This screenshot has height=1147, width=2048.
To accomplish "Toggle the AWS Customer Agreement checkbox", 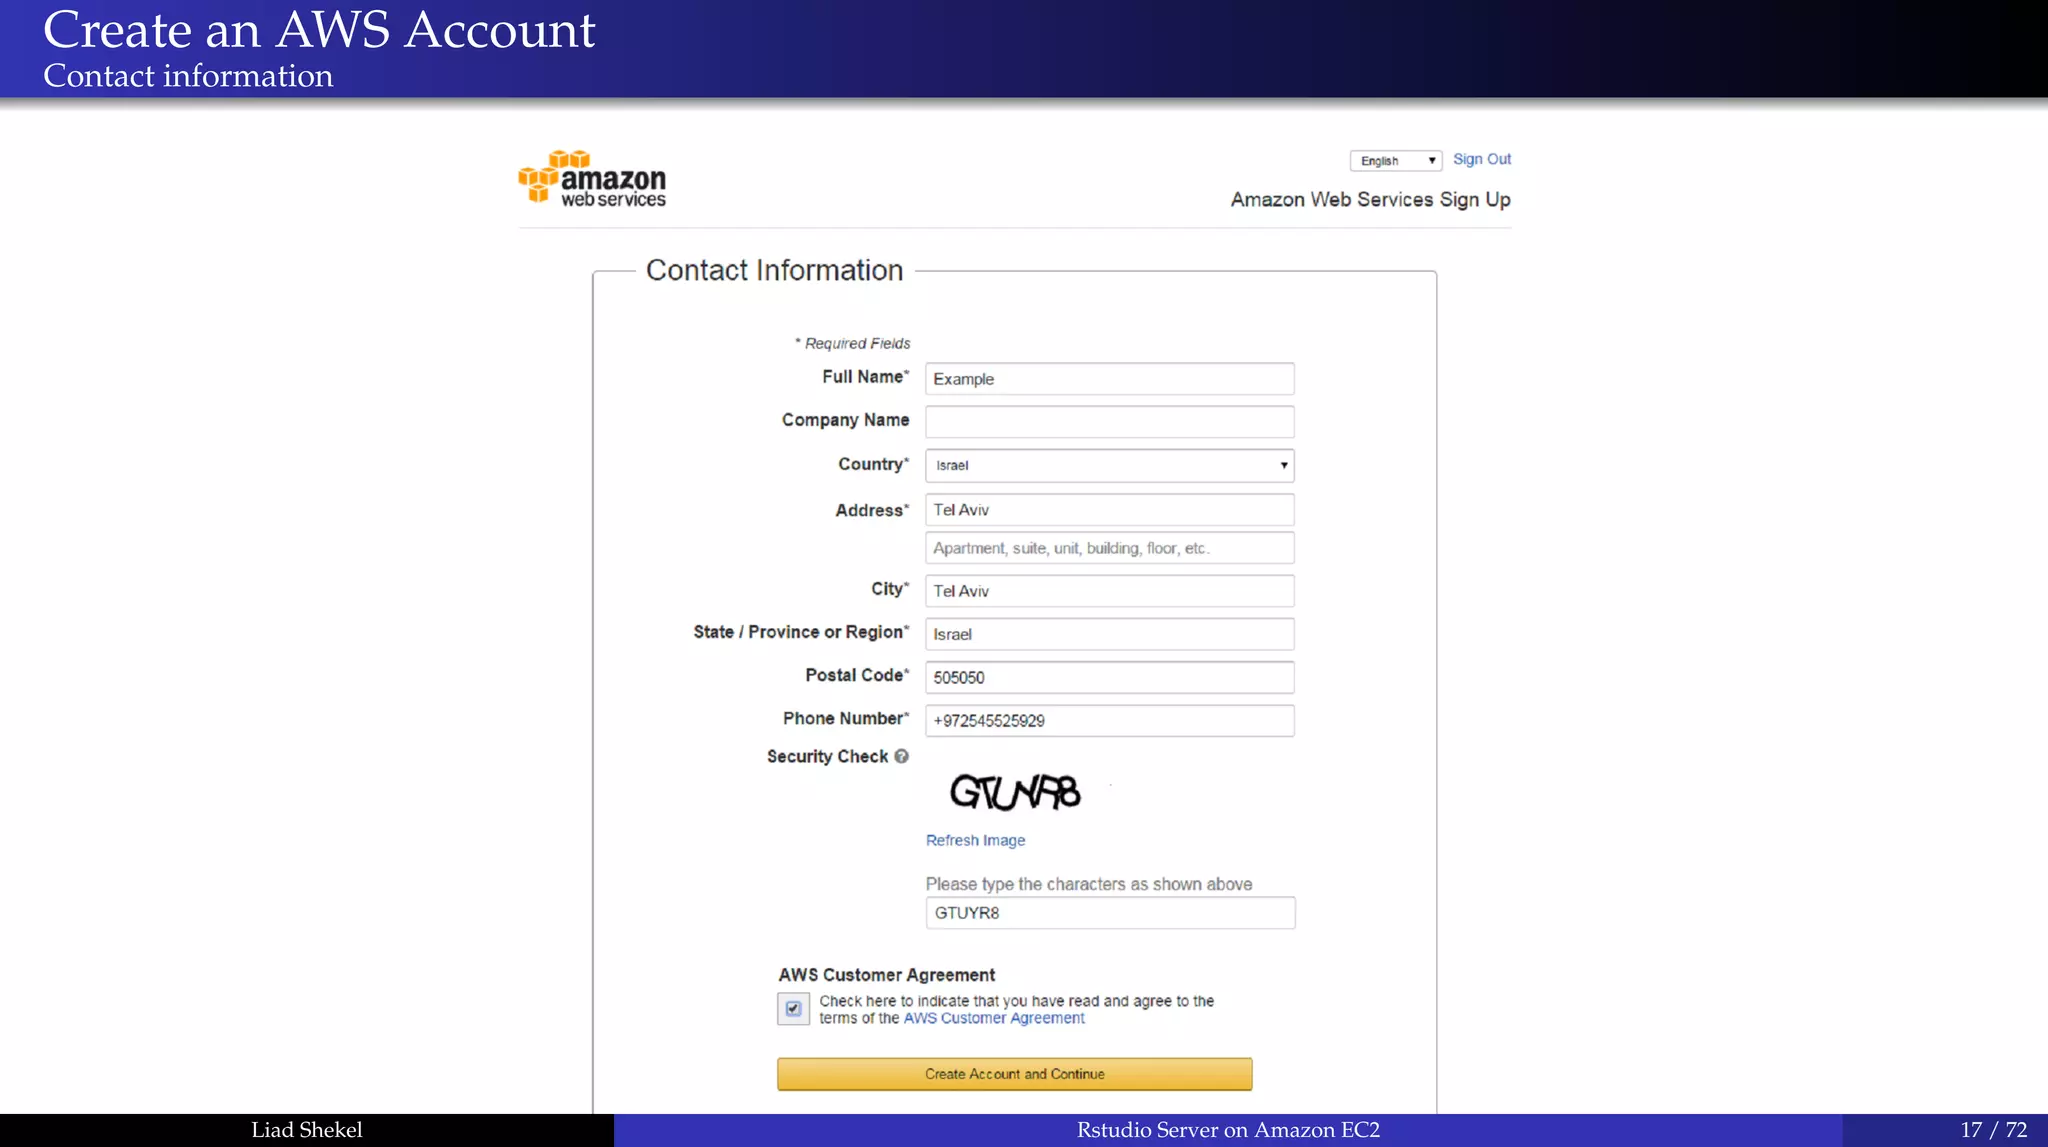I will pyautogui.click(x=793, y=1008).
